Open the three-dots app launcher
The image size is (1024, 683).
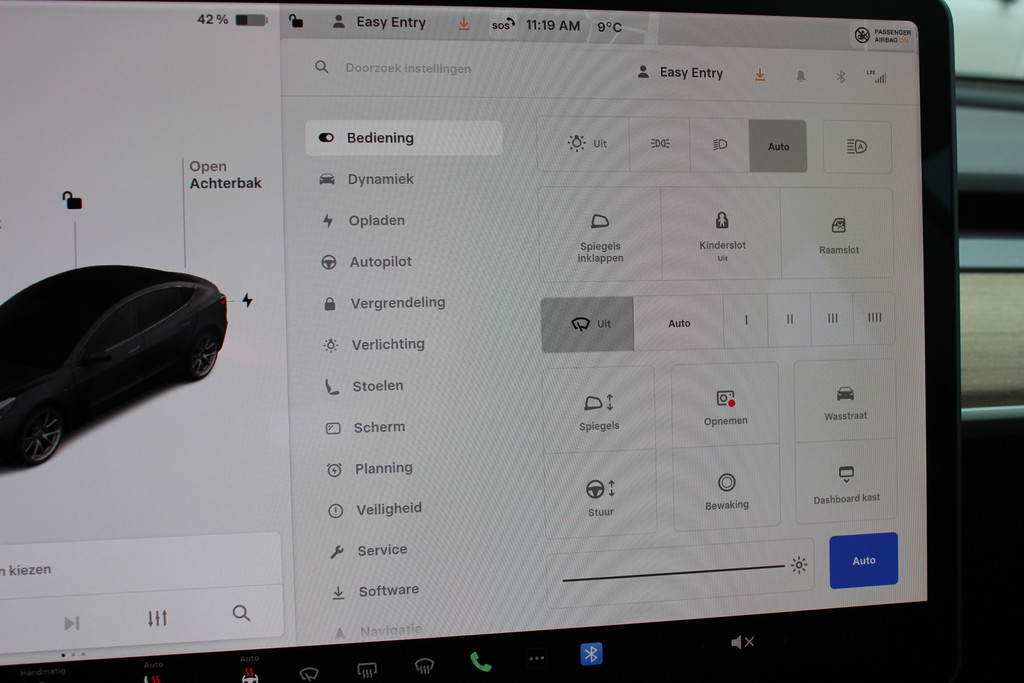537,658
